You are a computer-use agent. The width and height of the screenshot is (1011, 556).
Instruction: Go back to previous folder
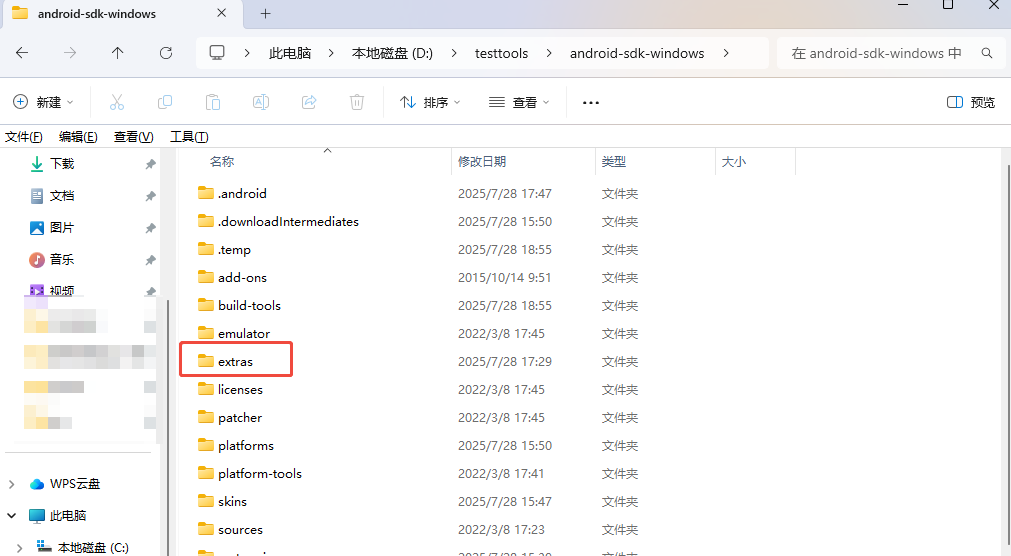pyautogui.click(x=22, y=53)
